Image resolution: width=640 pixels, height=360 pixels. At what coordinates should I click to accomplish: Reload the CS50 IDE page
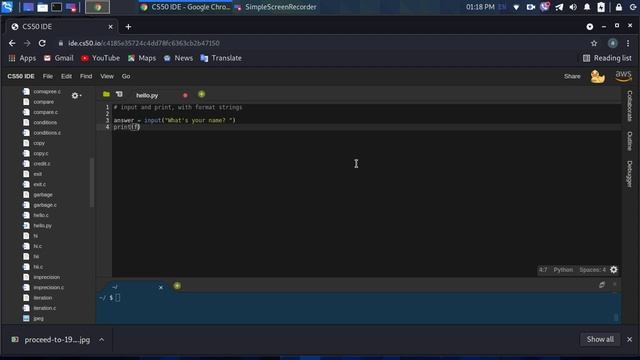click(42, 43)
